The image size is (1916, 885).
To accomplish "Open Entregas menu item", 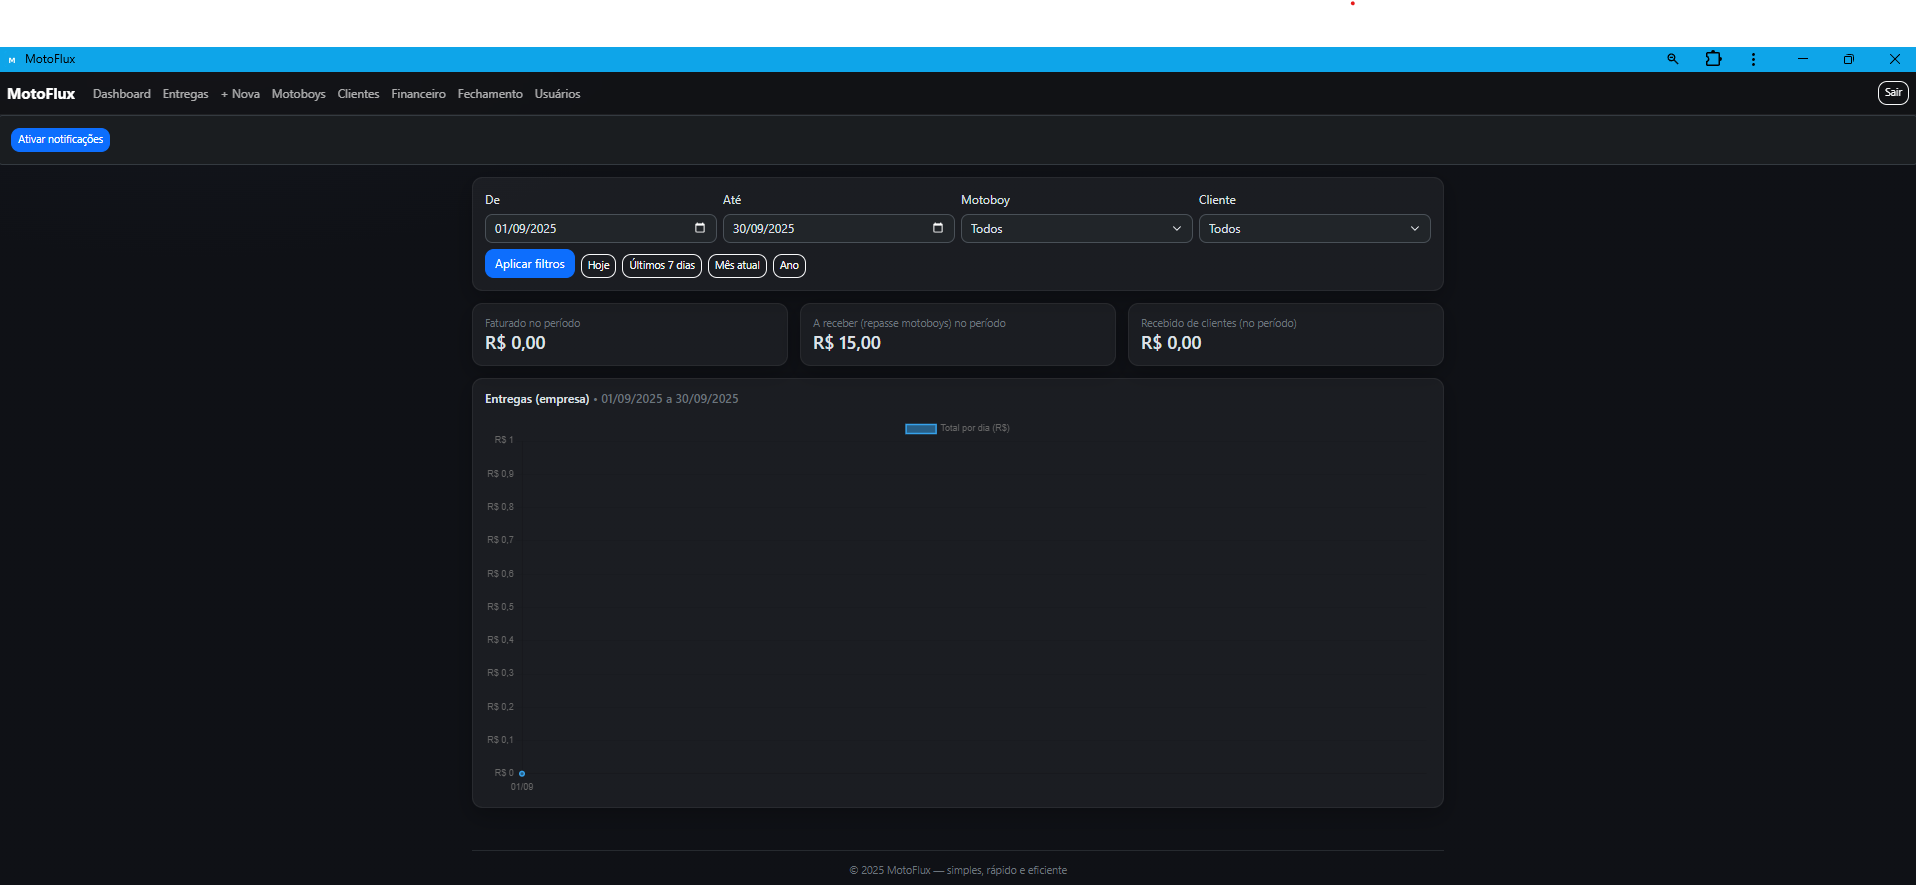I will (185, 94).
